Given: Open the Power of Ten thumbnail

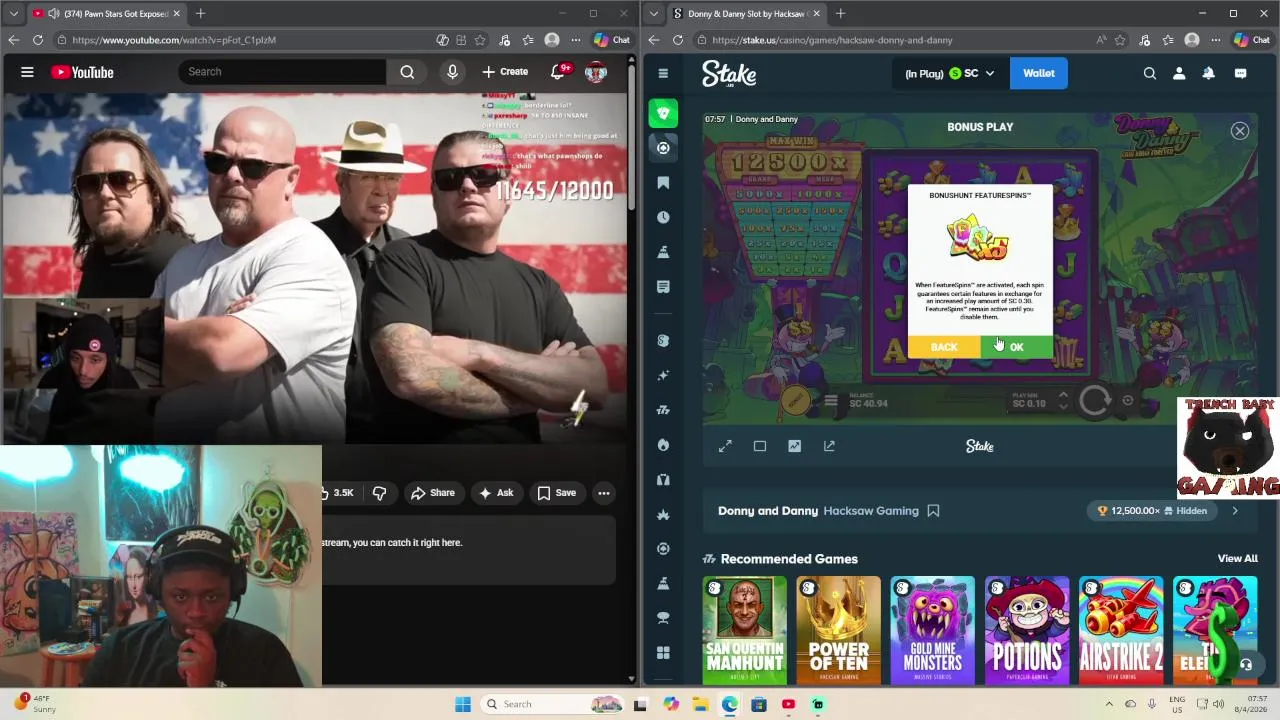Looking at the screenshot, I should click(839, 630).
